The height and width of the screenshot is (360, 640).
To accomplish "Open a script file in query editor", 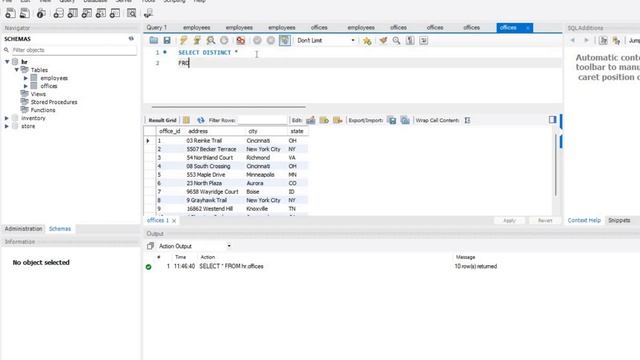I will 153,40.
